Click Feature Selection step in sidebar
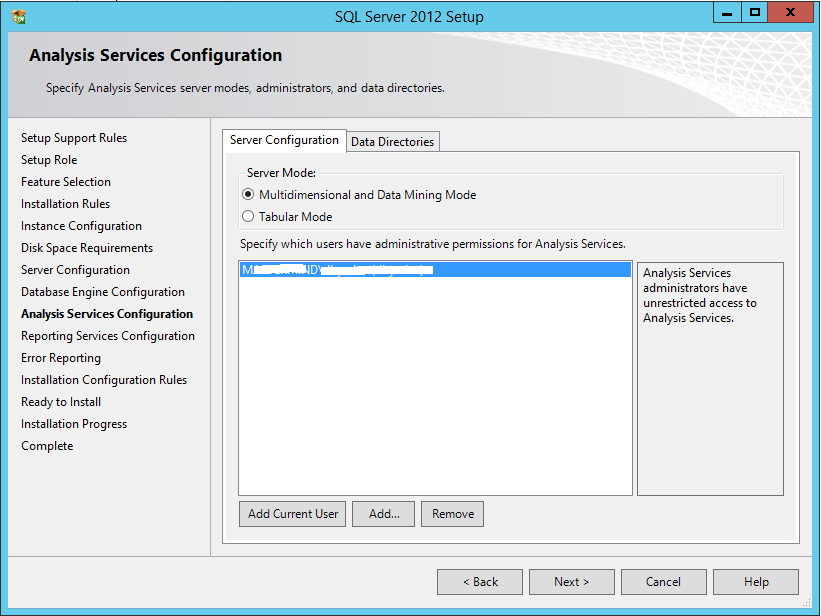The image size is (821, 616). tap(66, 182)
